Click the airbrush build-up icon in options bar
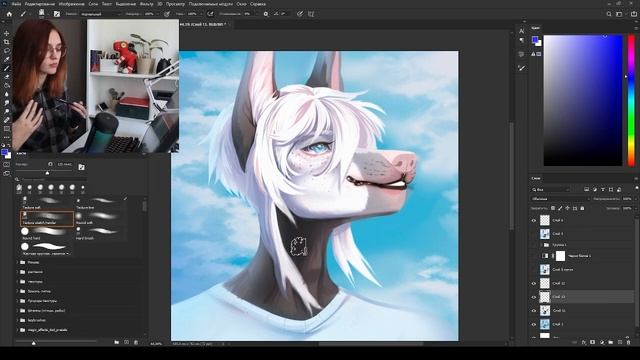This screenshot has width=640, height=360. click(x=210, y=14)
